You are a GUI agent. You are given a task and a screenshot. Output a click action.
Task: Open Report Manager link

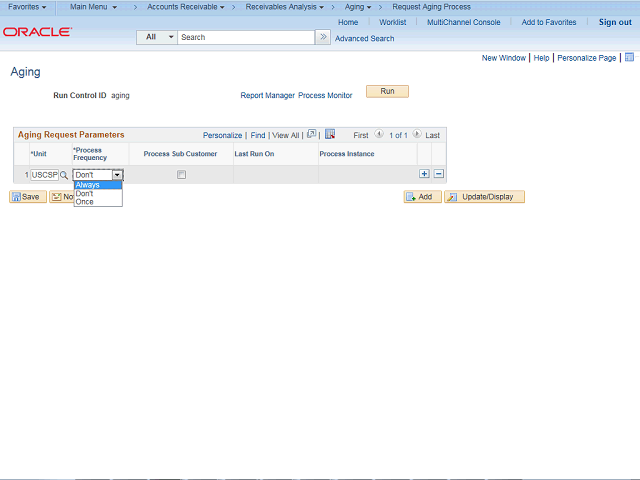click(267, 95)
